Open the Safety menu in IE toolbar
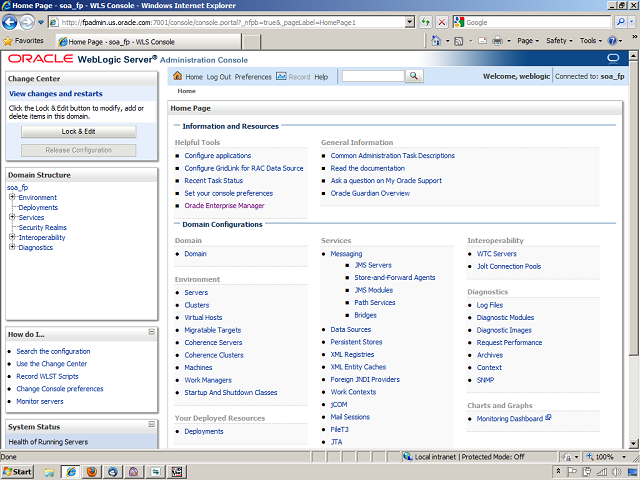 click(559, 41)
